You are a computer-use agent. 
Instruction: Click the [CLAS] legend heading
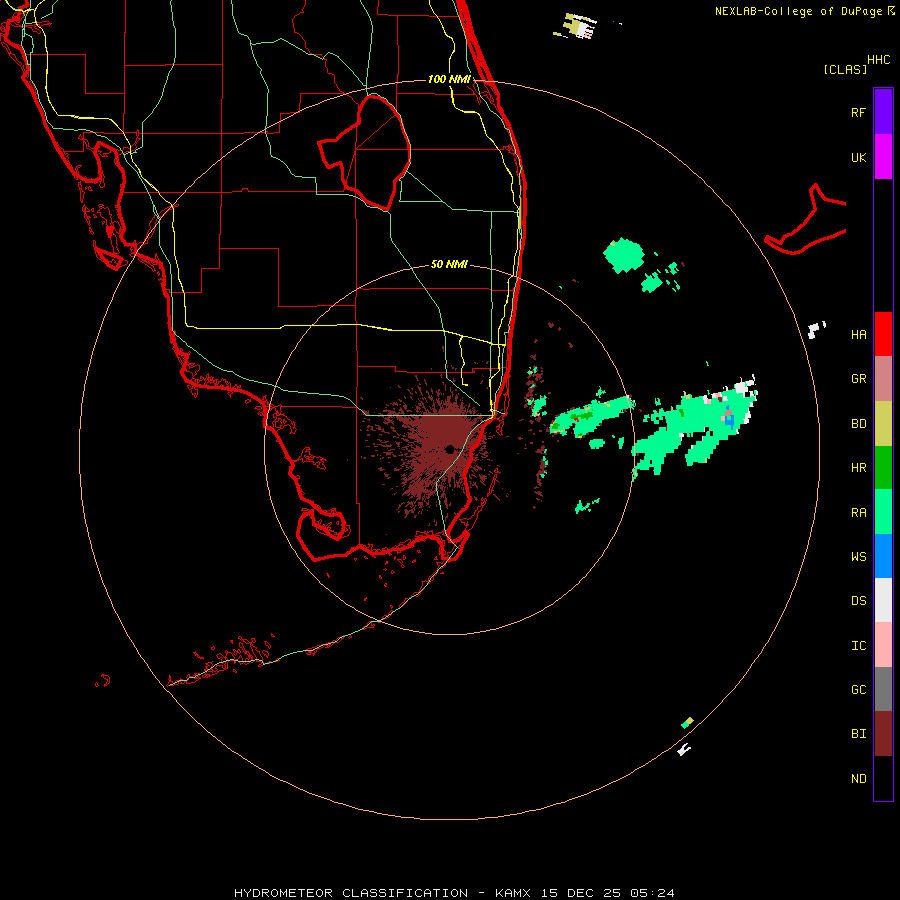pyautogui.click(x=845, y=69)
